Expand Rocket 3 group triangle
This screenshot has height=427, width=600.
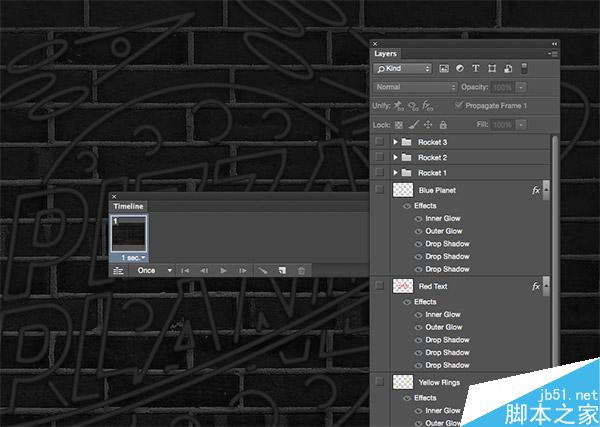[395, 142]
